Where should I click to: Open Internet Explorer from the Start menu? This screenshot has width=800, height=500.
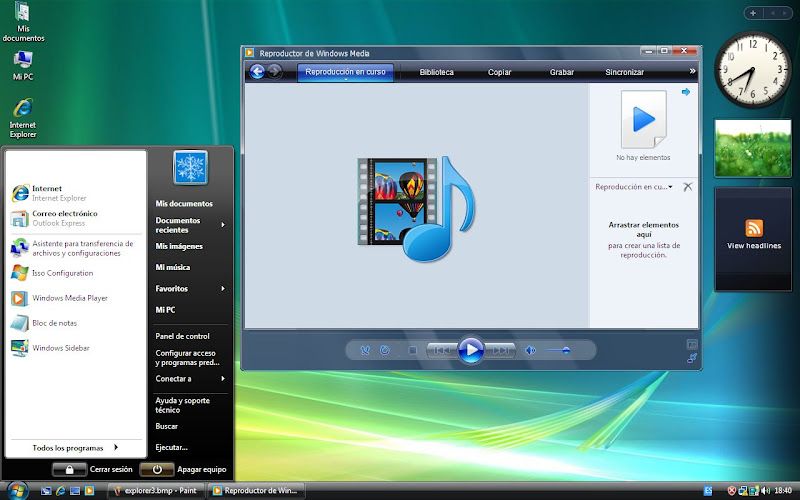coord(76,193)
